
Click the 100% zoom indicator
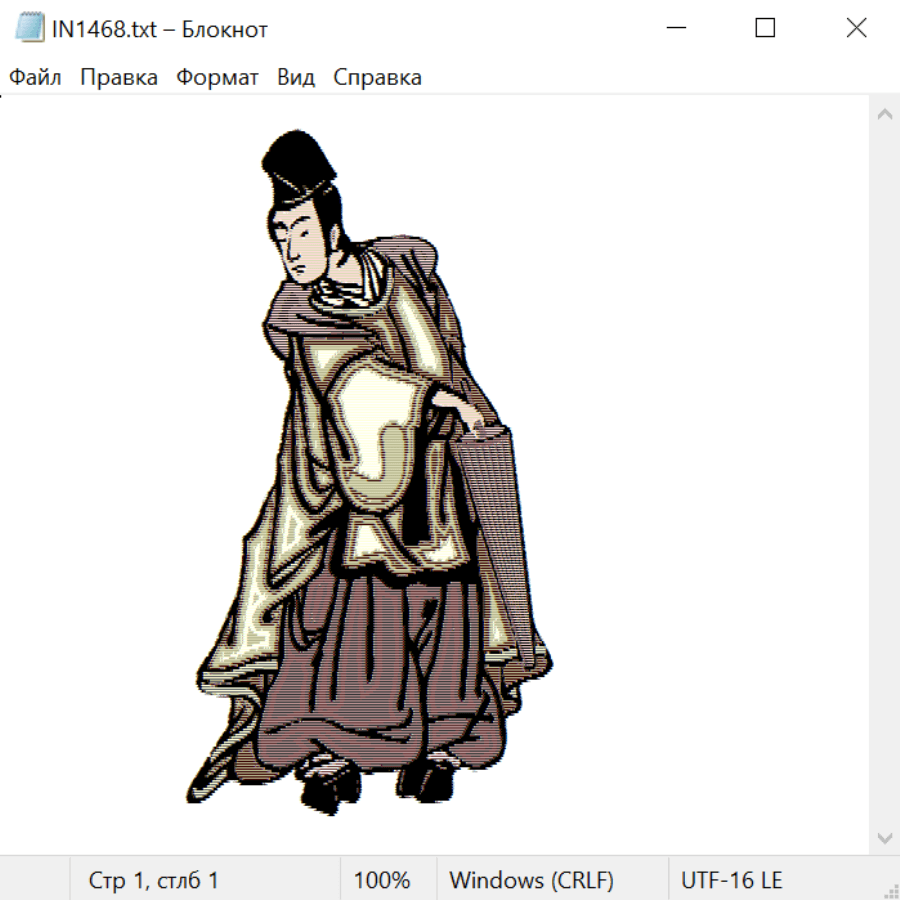coord(382,880)
